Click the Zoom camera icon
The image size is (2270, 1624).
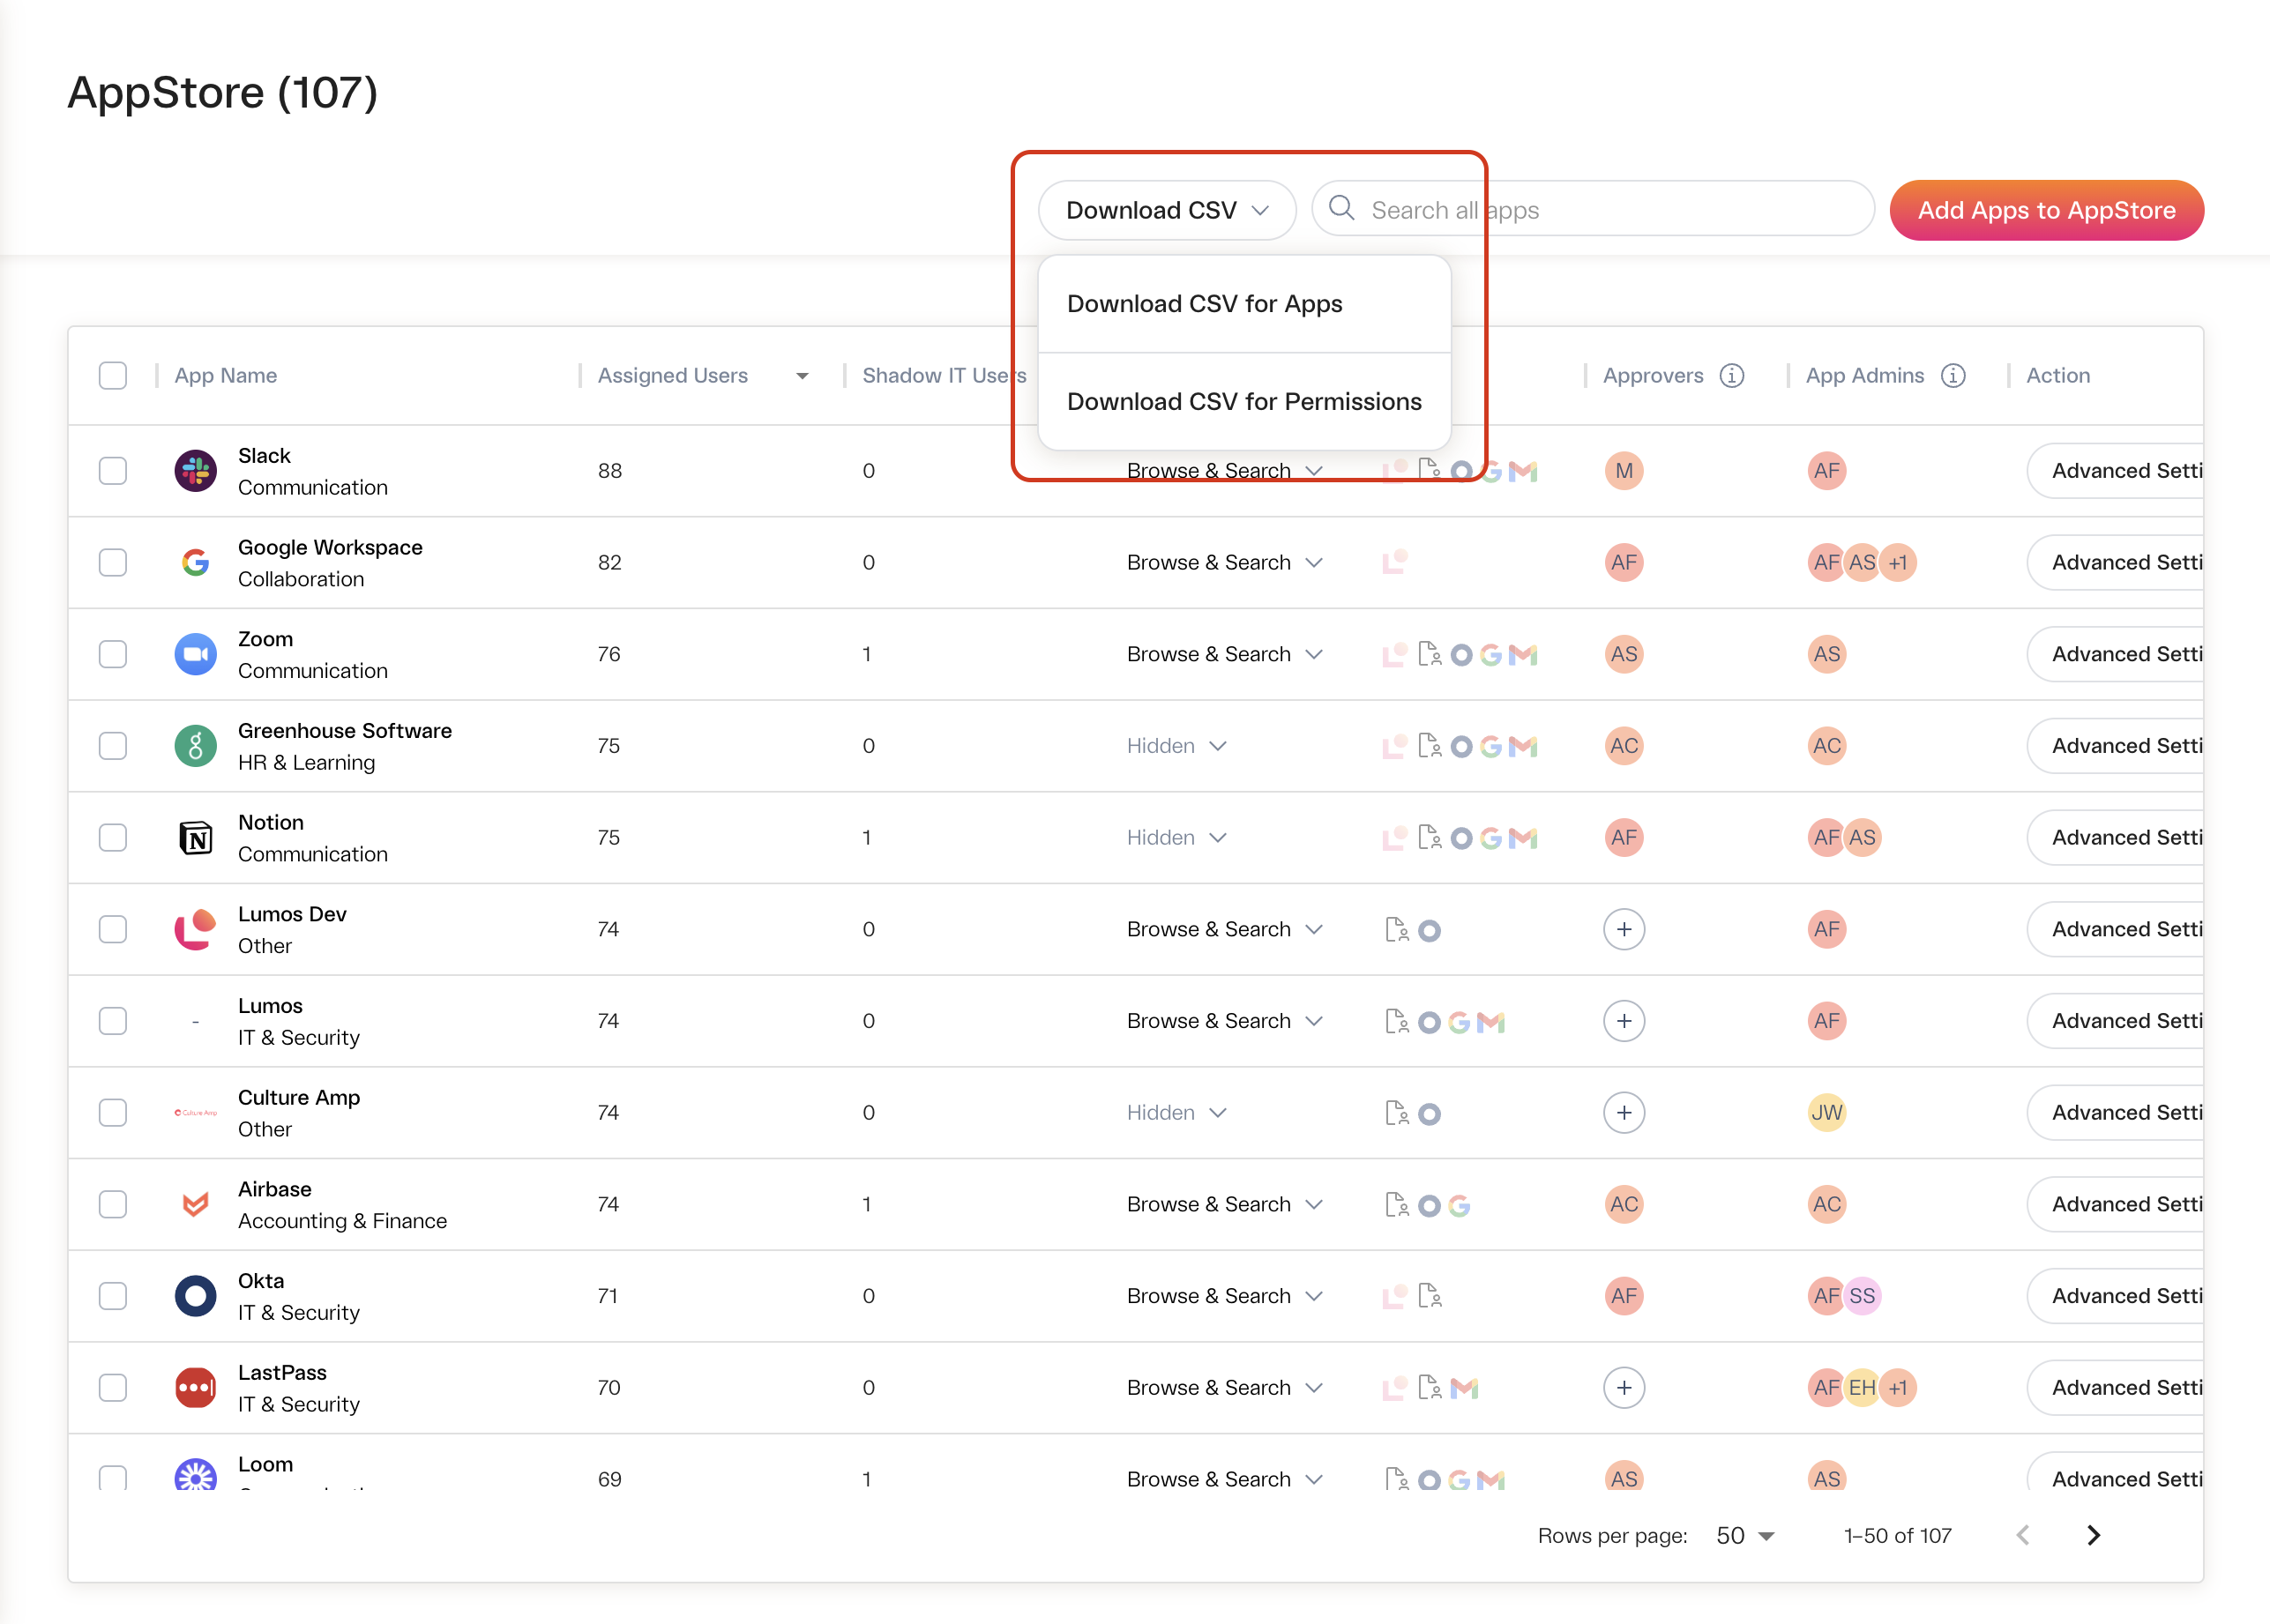coord(195,655)
